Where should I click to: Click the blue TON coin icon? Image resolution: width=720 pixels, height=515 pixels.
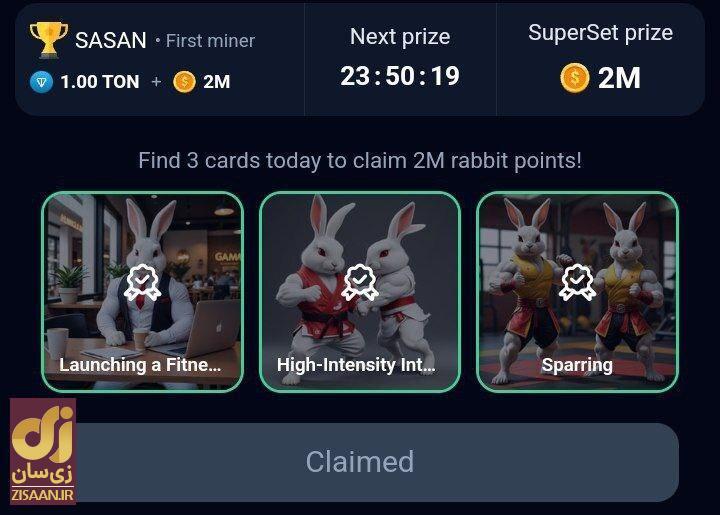click(41, 82)
